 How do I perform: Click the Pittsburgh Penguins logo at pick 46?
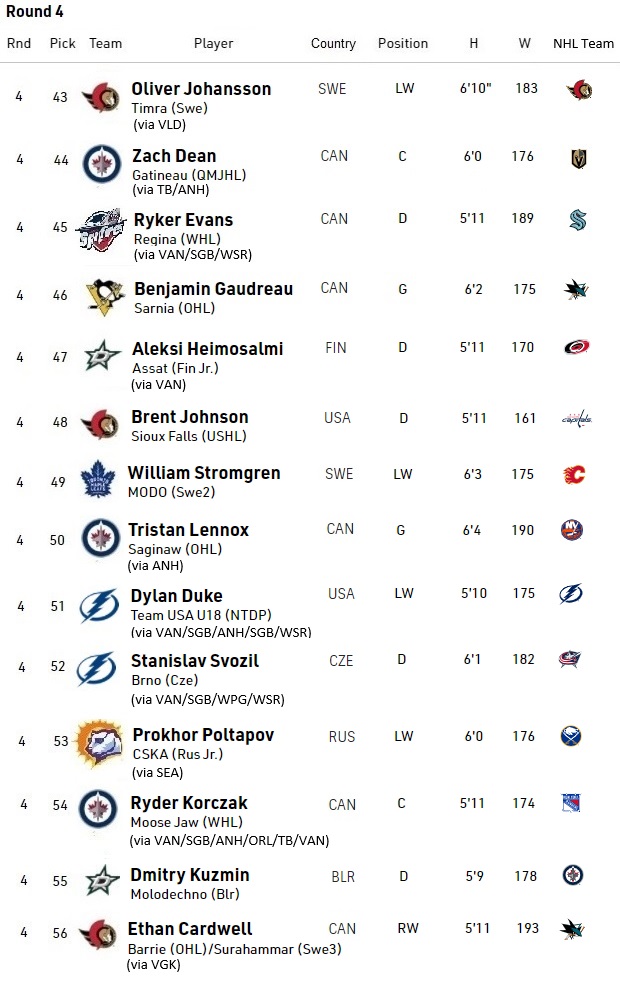[104, 296]
